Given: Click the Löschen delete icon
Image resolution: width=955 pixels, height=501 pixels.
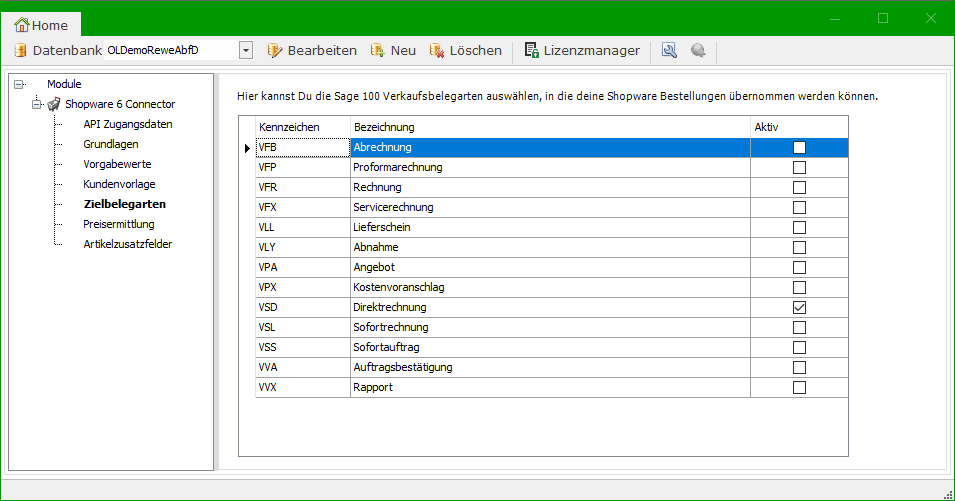Looking at the screenshot, I should point(437,50).
